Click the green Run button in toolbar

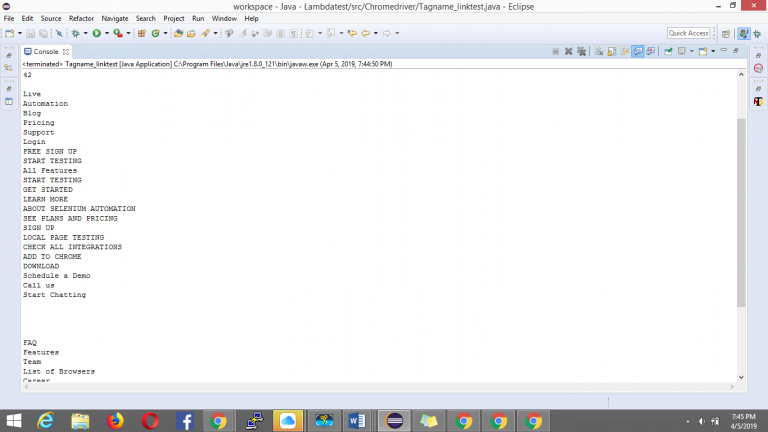96,33
